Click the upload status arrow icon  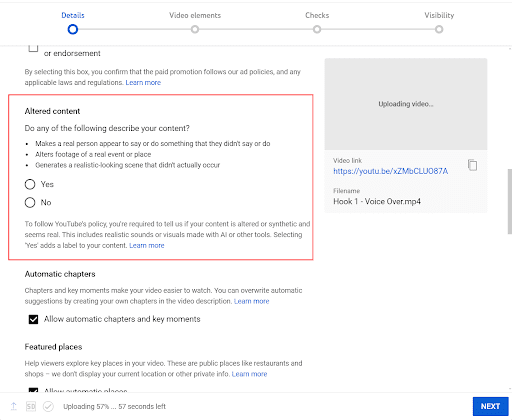click(x=14, y=406)
